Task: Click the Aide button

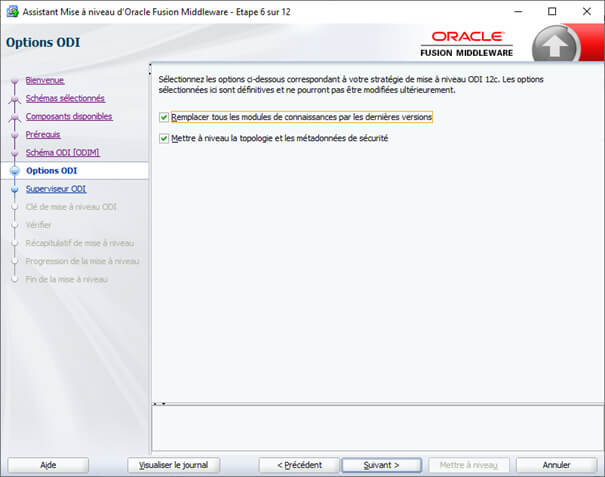Action: click(48, 465)
